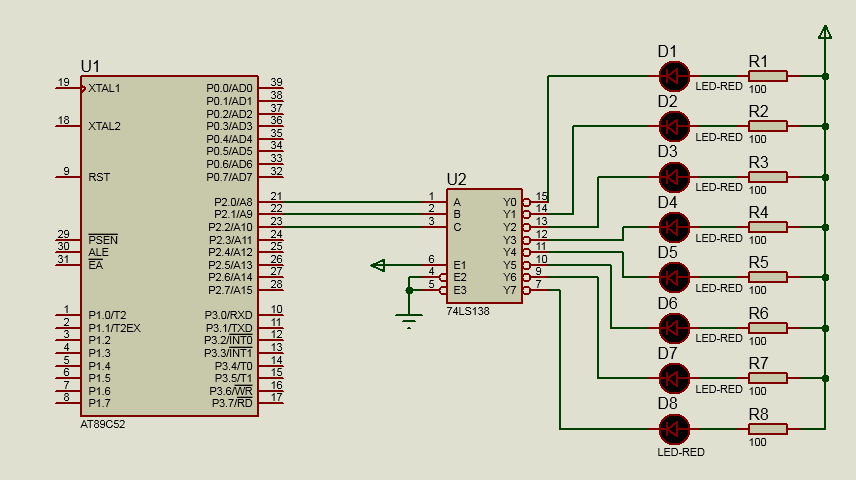Click the ground symbol below the 74LS138

(409, 321)
